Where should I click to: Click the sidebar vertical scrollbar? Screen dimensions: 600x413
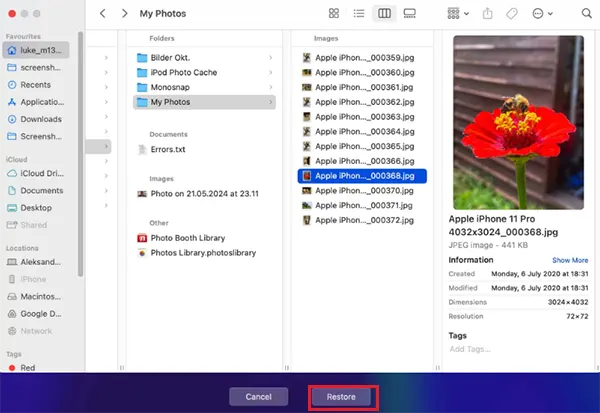(x=80, y=154)
